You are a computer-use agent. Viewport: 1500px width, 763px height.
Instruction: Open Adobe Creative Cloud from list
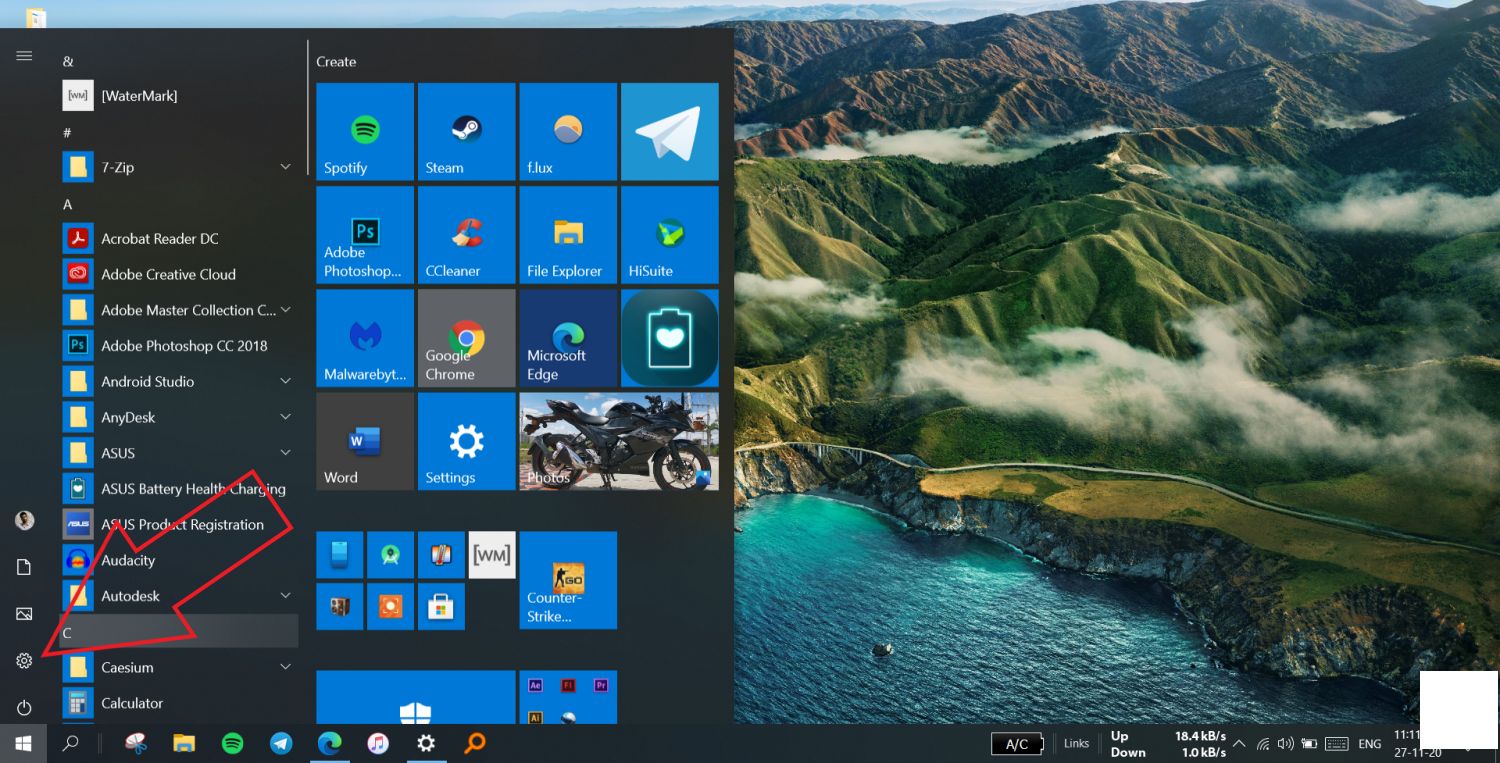(180, 274)
